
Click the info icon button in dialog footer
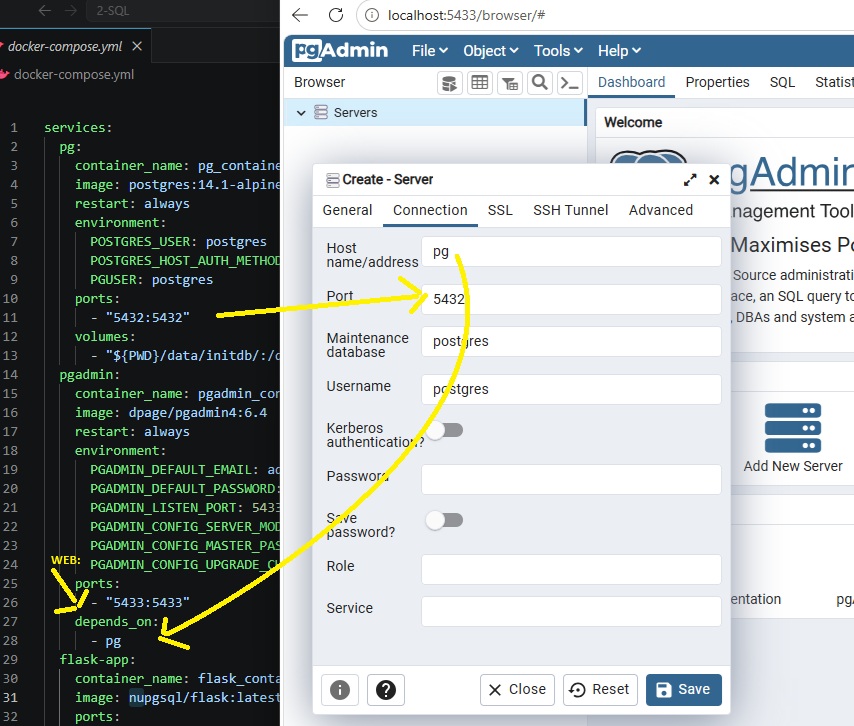pyautogui.click(x=340, y=690)
